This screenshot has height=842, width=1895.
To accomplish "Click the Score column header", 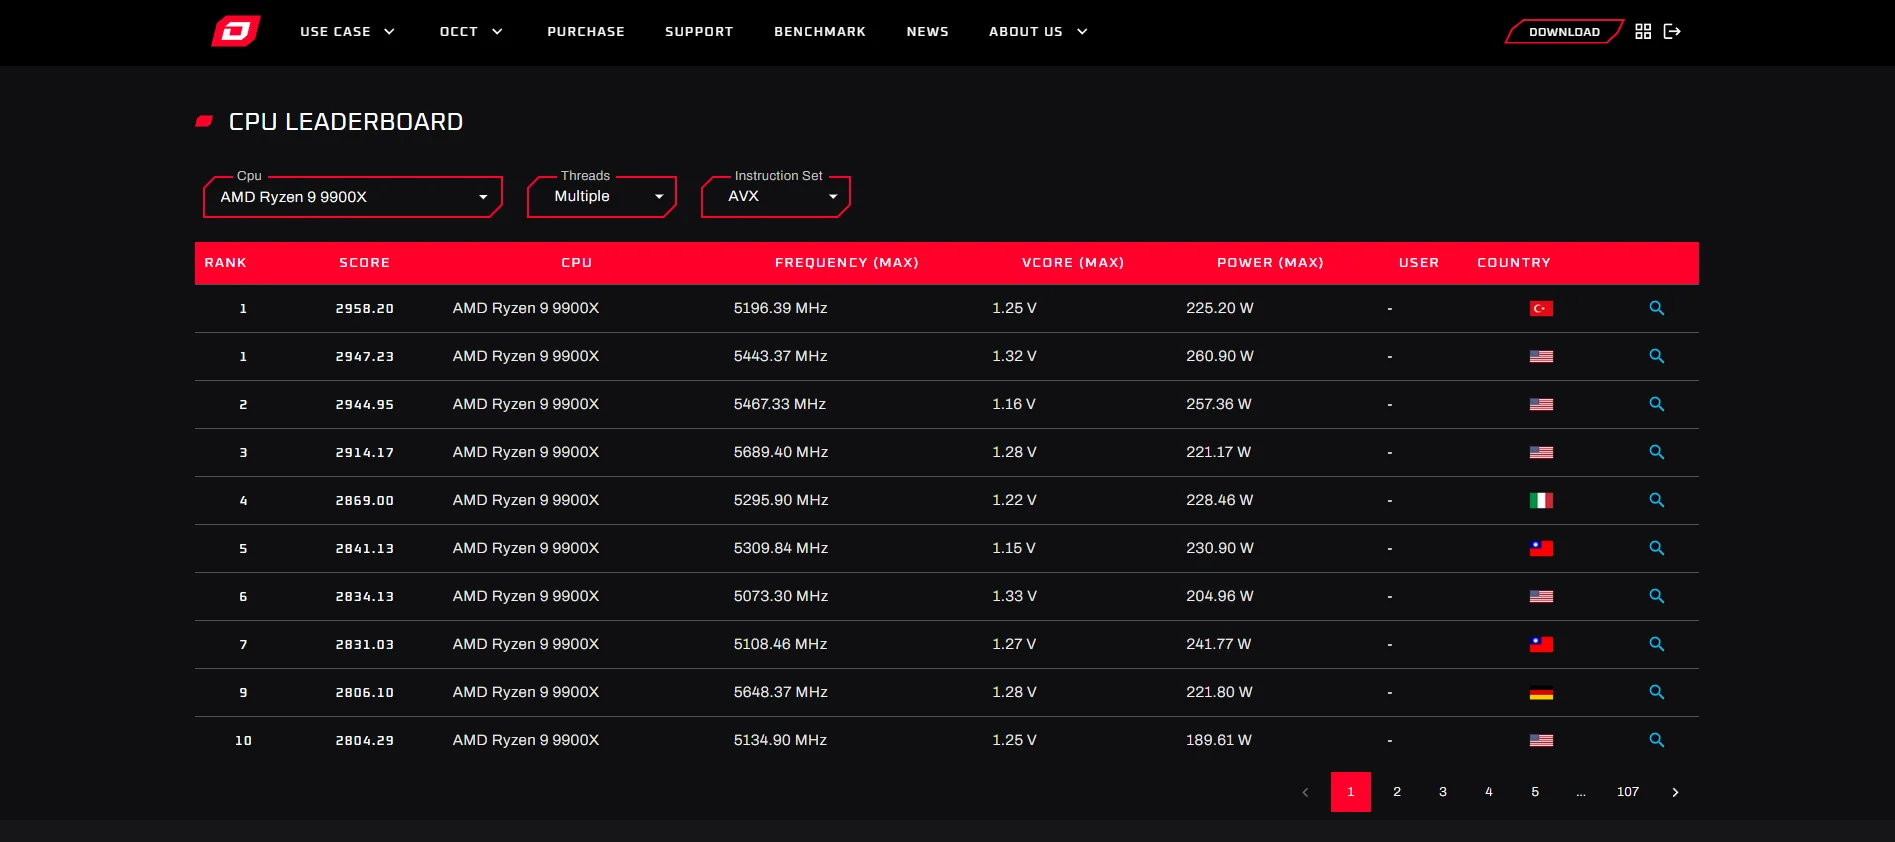I will point(364,263).
